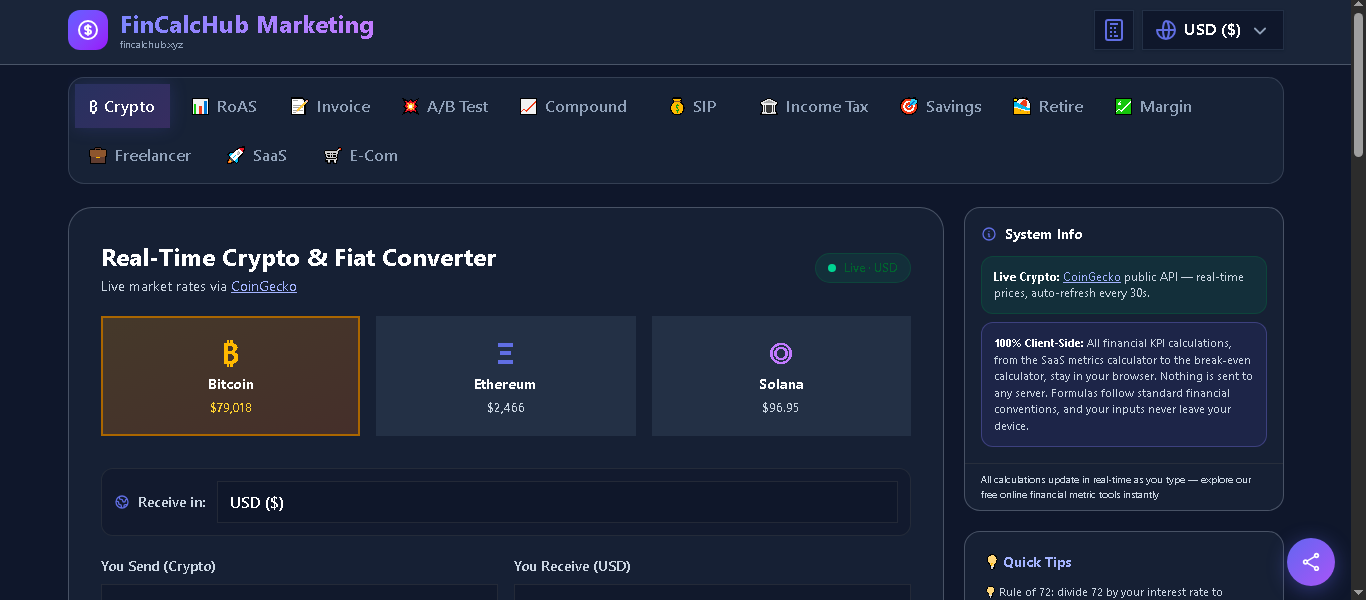1366x600 pixels.
Task: Click the icon beside Receive in label
Action: (122, 502)
